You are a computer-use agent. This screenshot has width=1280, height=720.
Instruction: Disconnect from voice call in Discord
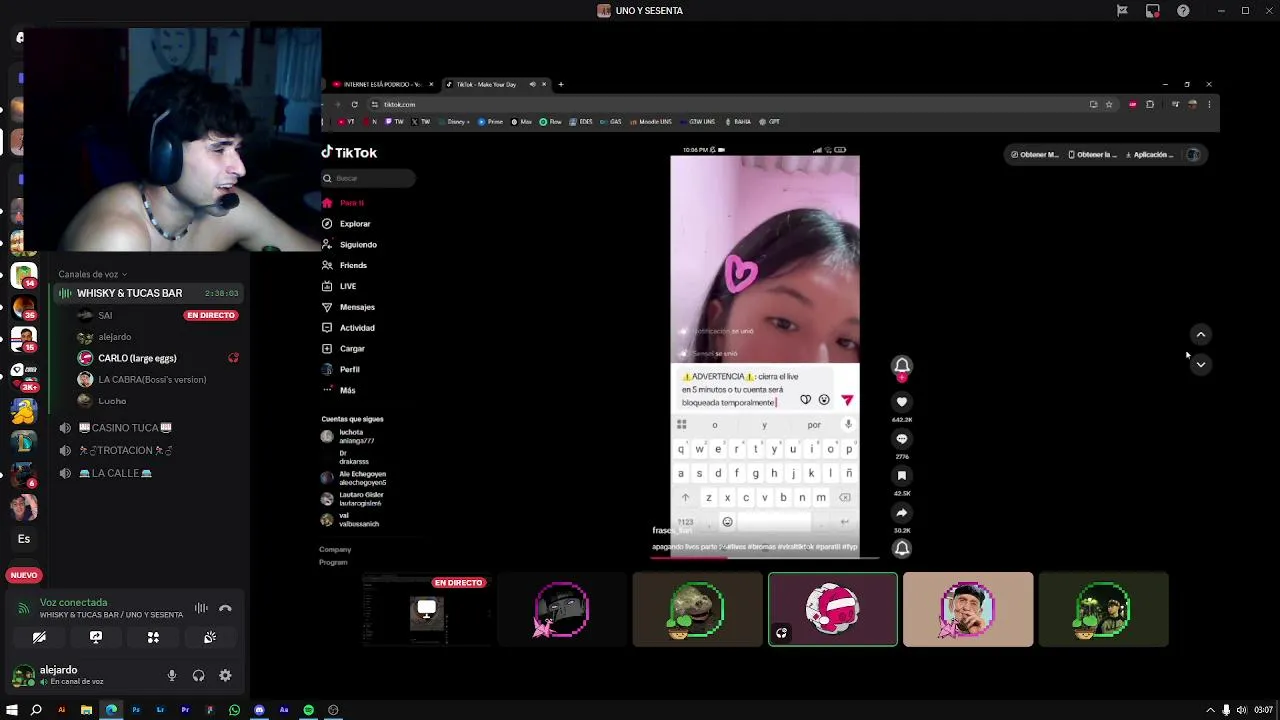coord(225,608)
